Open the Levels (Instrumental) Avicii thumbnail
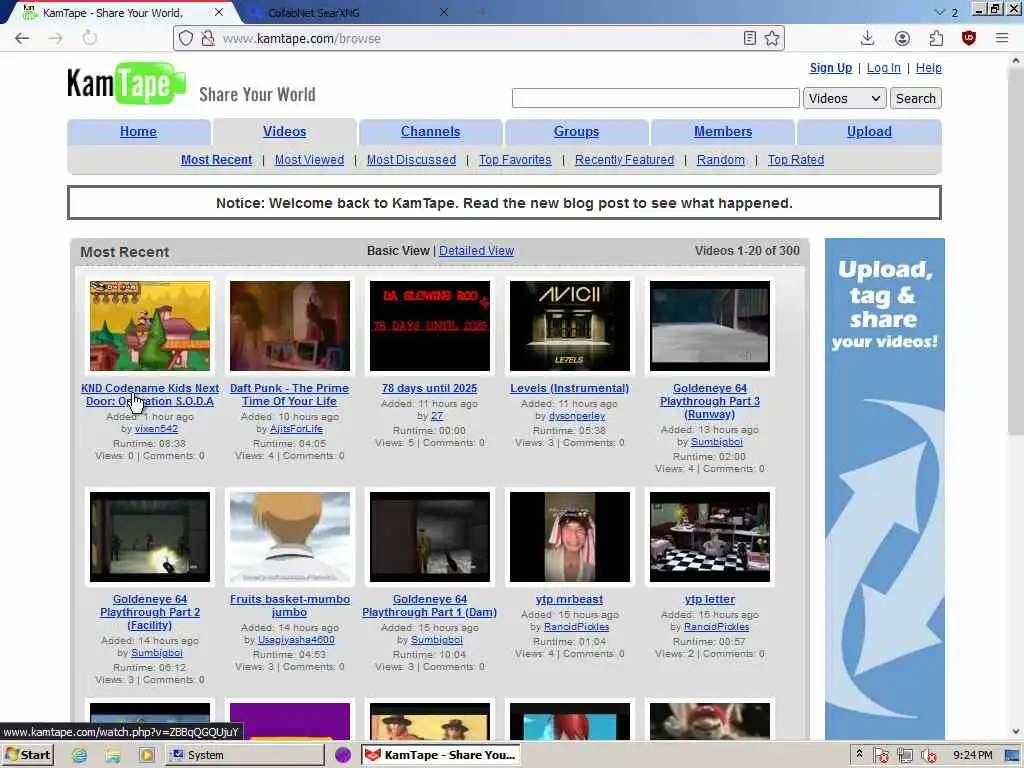This screenshot has height=768, width=1024. [569, 326]
